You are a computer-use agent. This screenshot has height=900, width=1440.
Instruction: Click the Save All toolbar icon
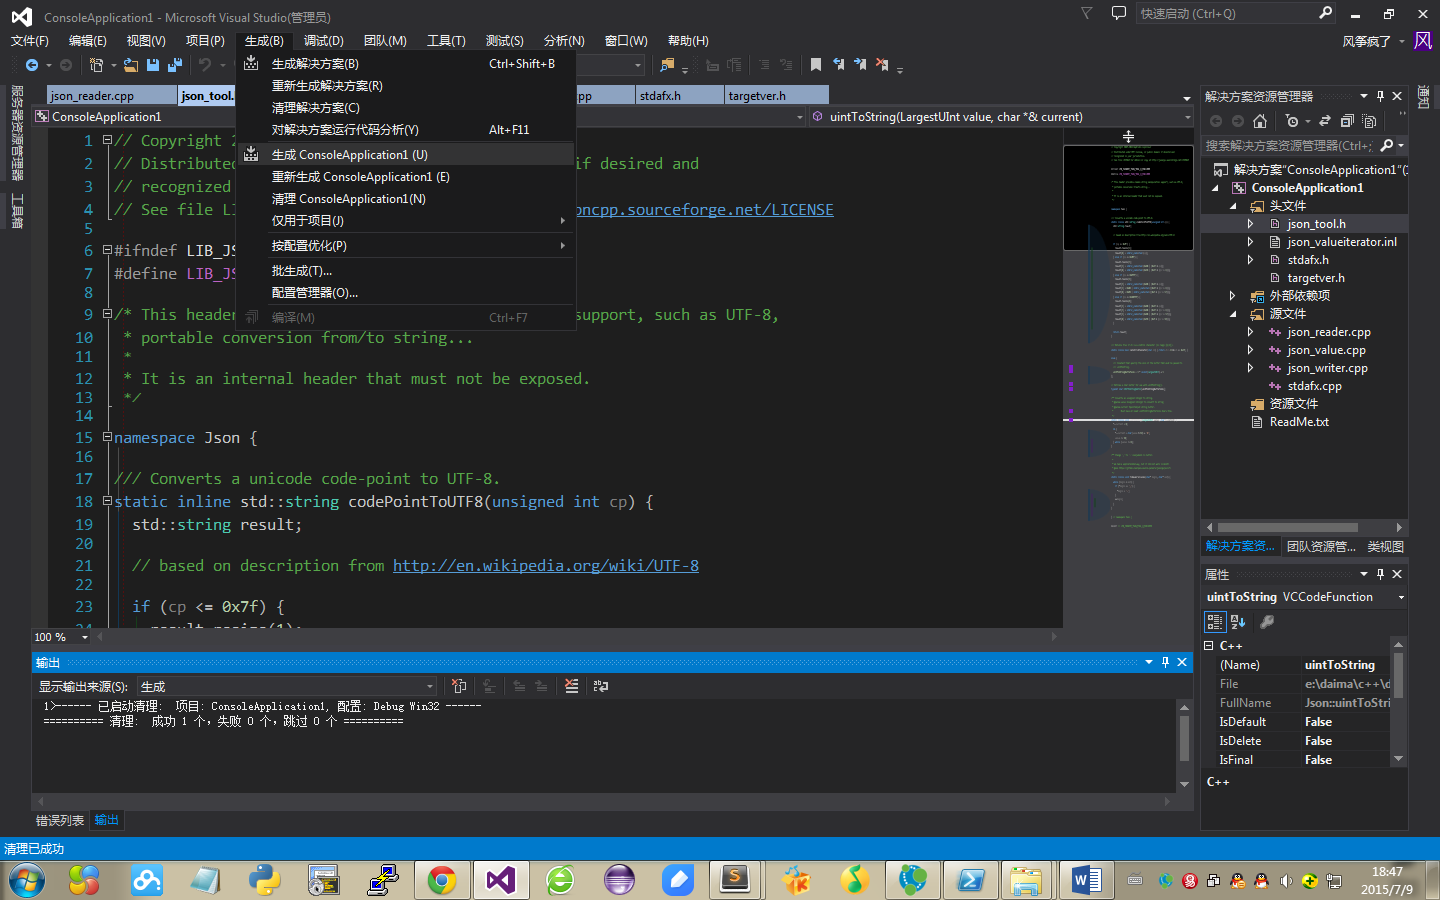(175, 65)
